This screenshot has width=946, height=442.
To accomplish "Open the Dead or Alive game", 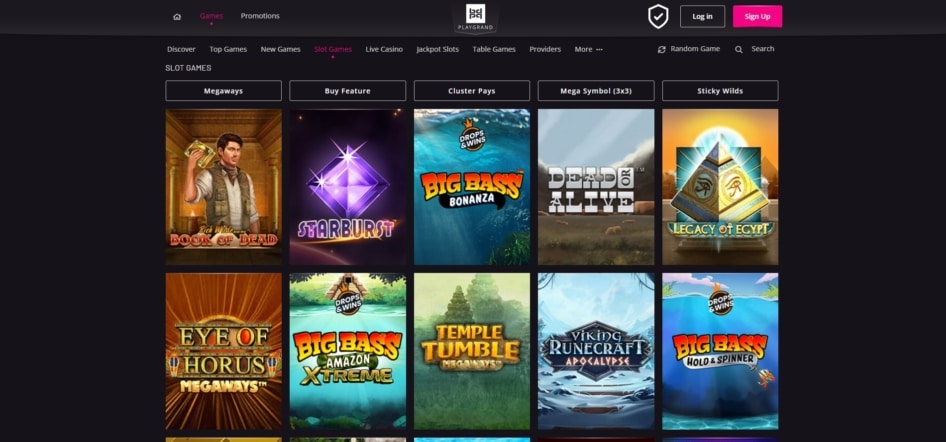I will point(596,187).
